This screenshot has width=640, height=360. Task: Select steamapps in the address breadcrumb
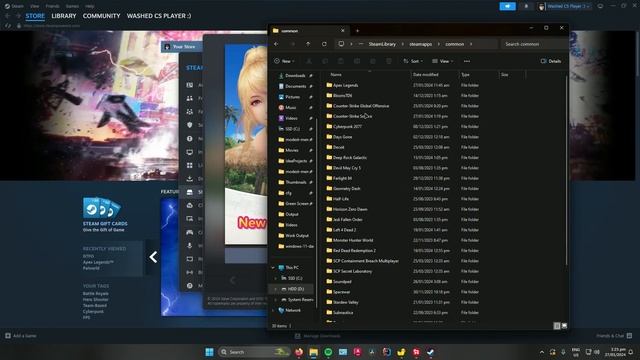(420, 44)
